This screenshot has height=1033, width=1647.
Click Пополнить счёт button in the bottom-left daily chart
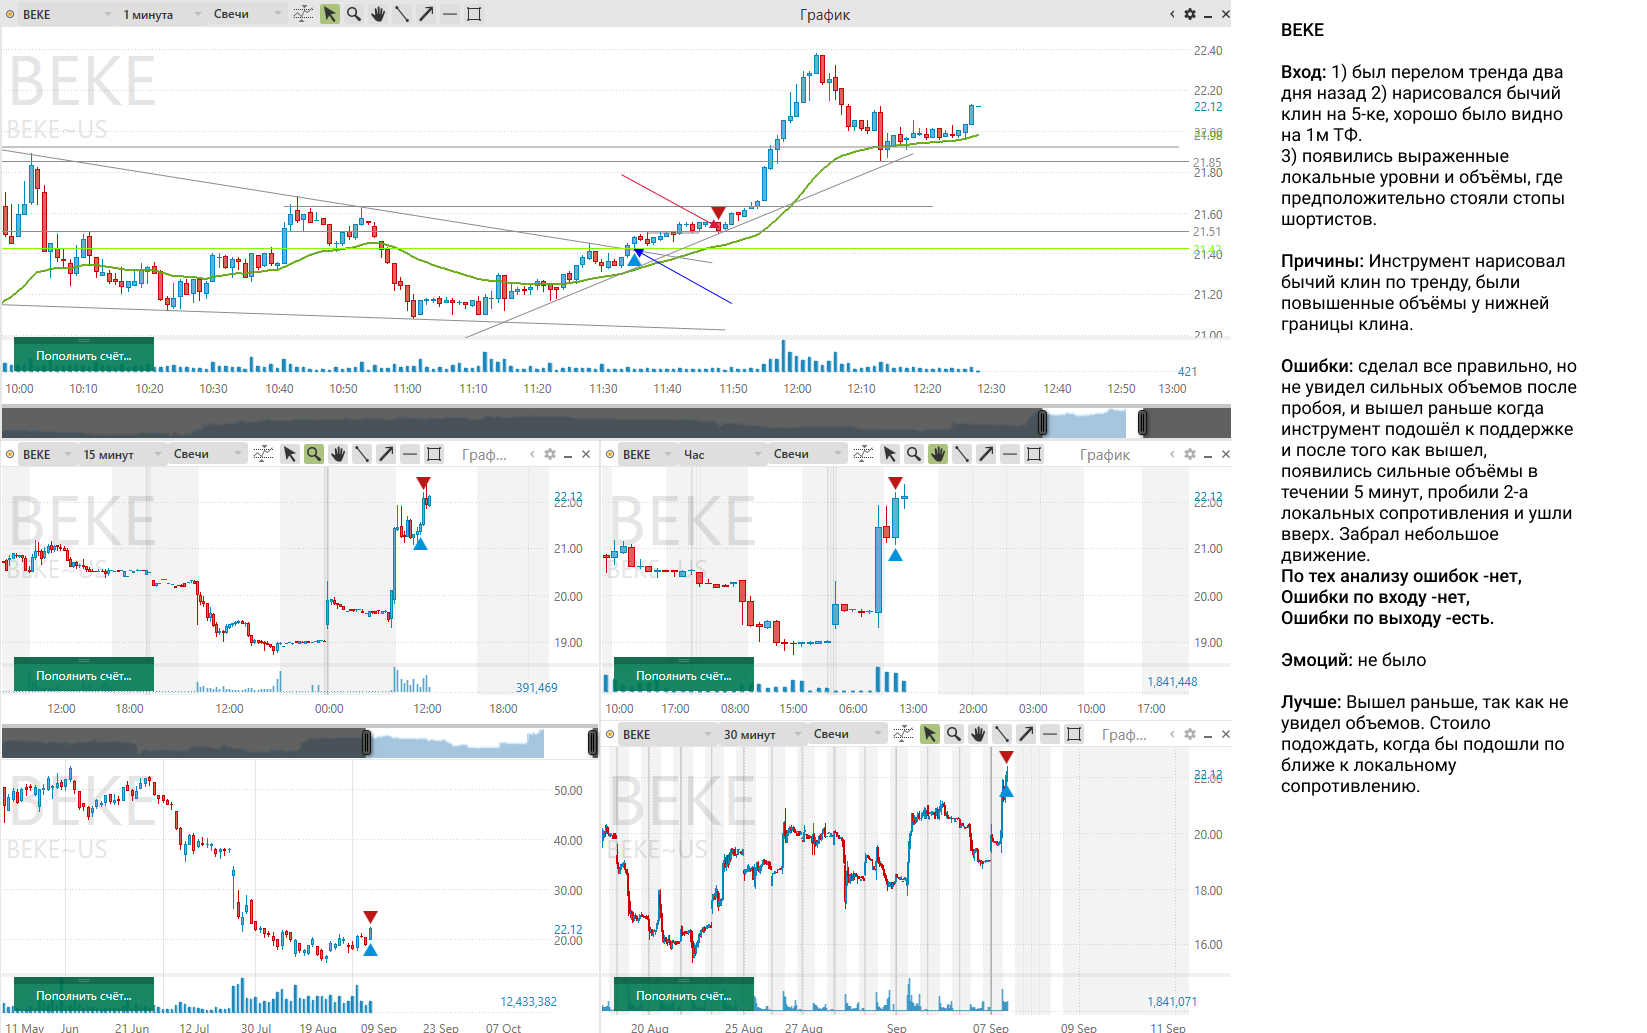pos(84,995)
